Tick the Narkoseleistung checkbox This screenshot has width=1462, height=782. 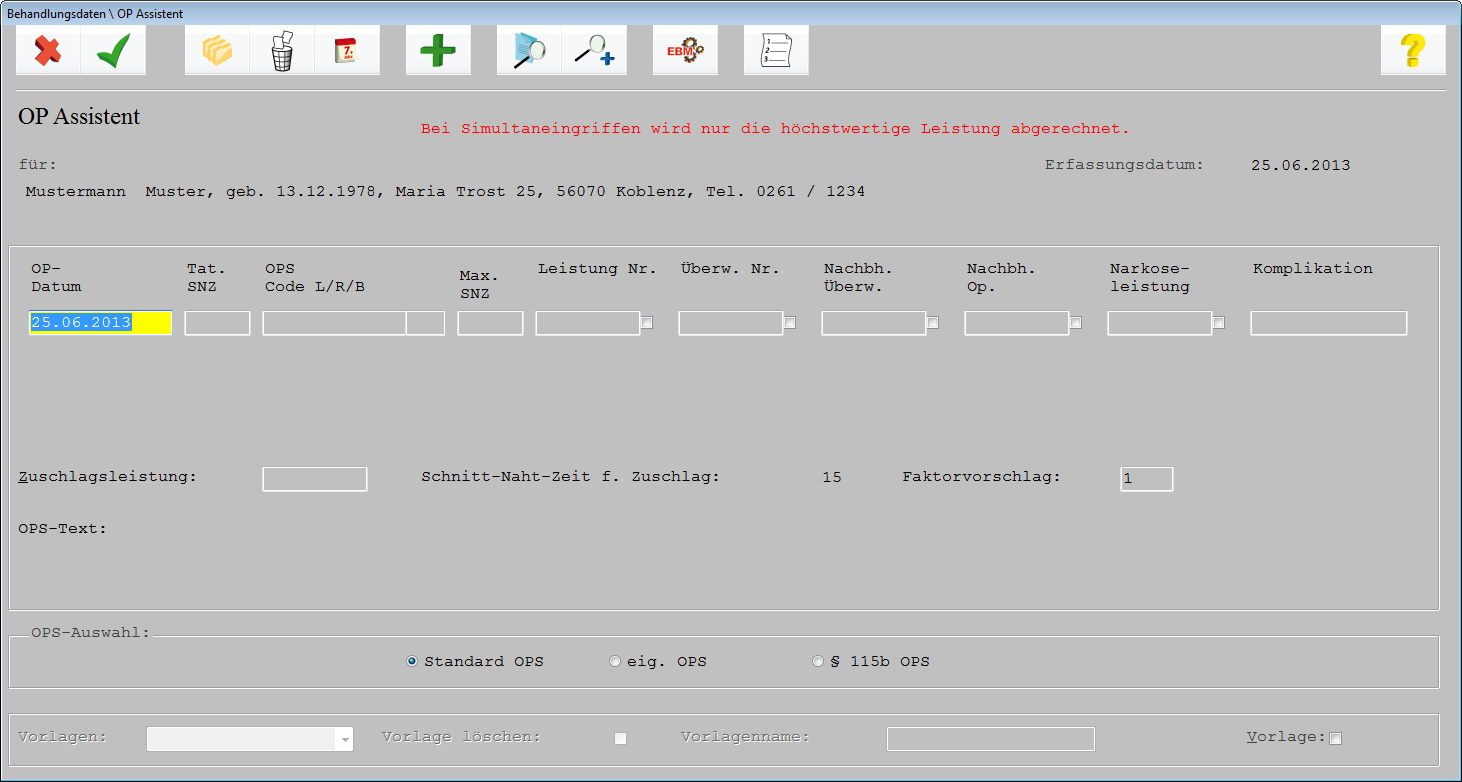point(1219,323)
